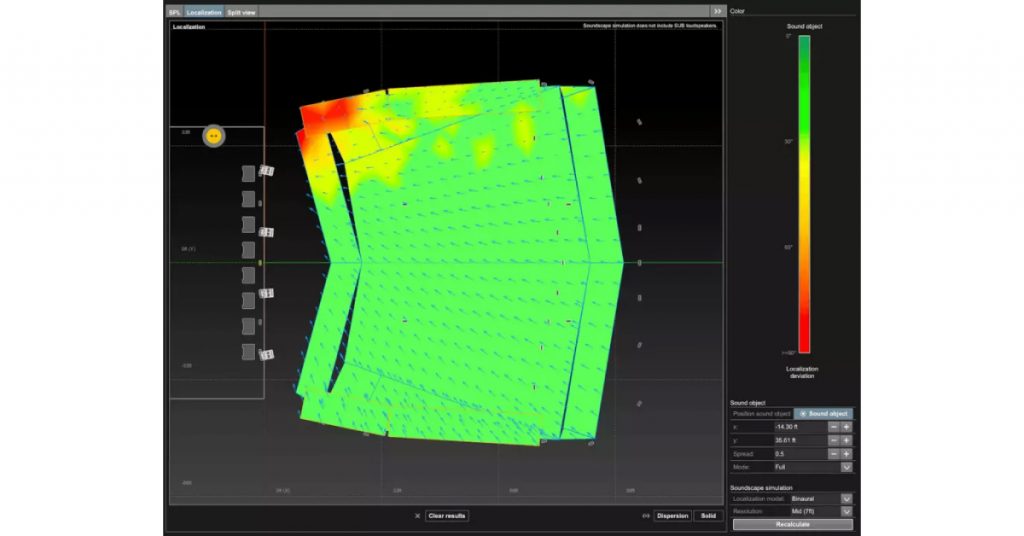Click the Clear results button
Image resolution: width=1024 pixels, height=536 pixels.
(x=447, y=516)
